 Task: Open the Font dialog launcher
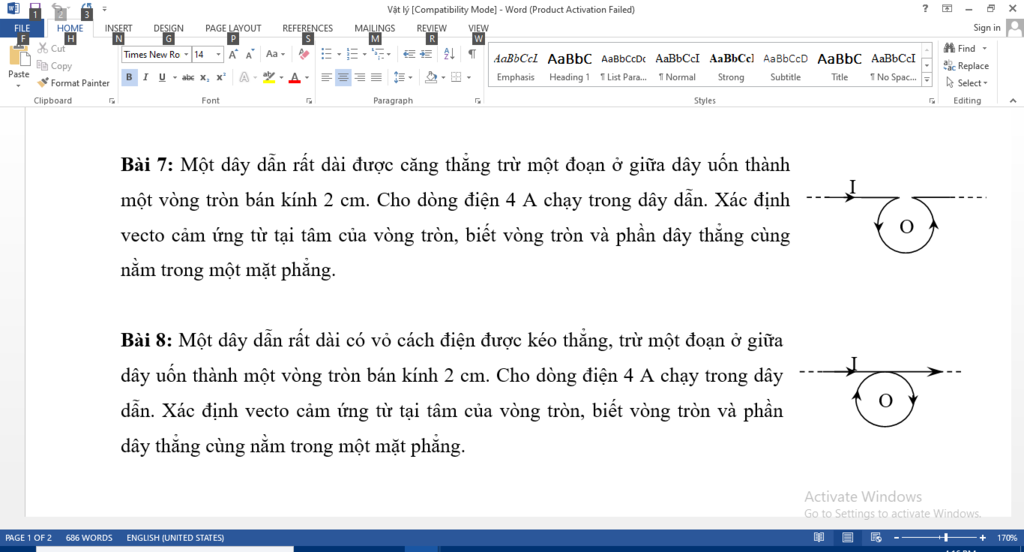click(x=309, y=101)
